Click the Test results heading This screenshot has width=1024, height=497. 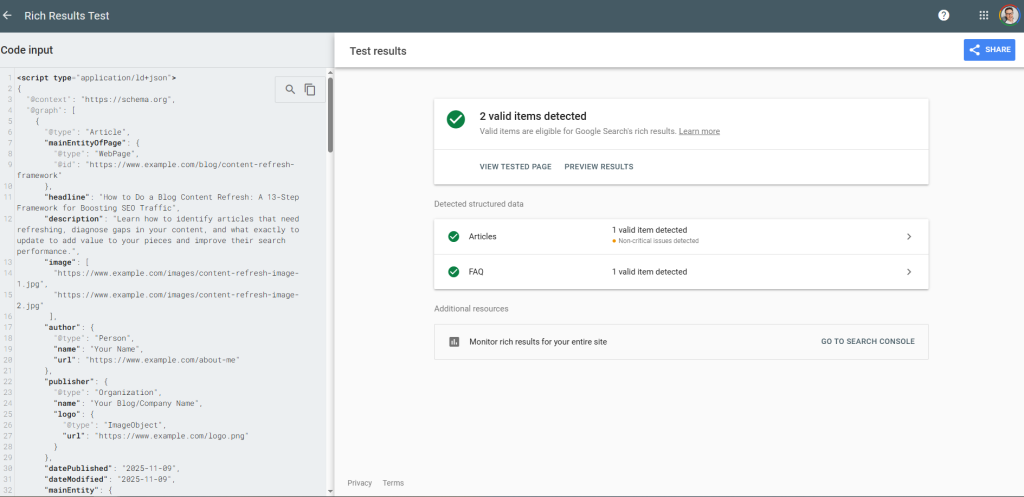(378, 51)
